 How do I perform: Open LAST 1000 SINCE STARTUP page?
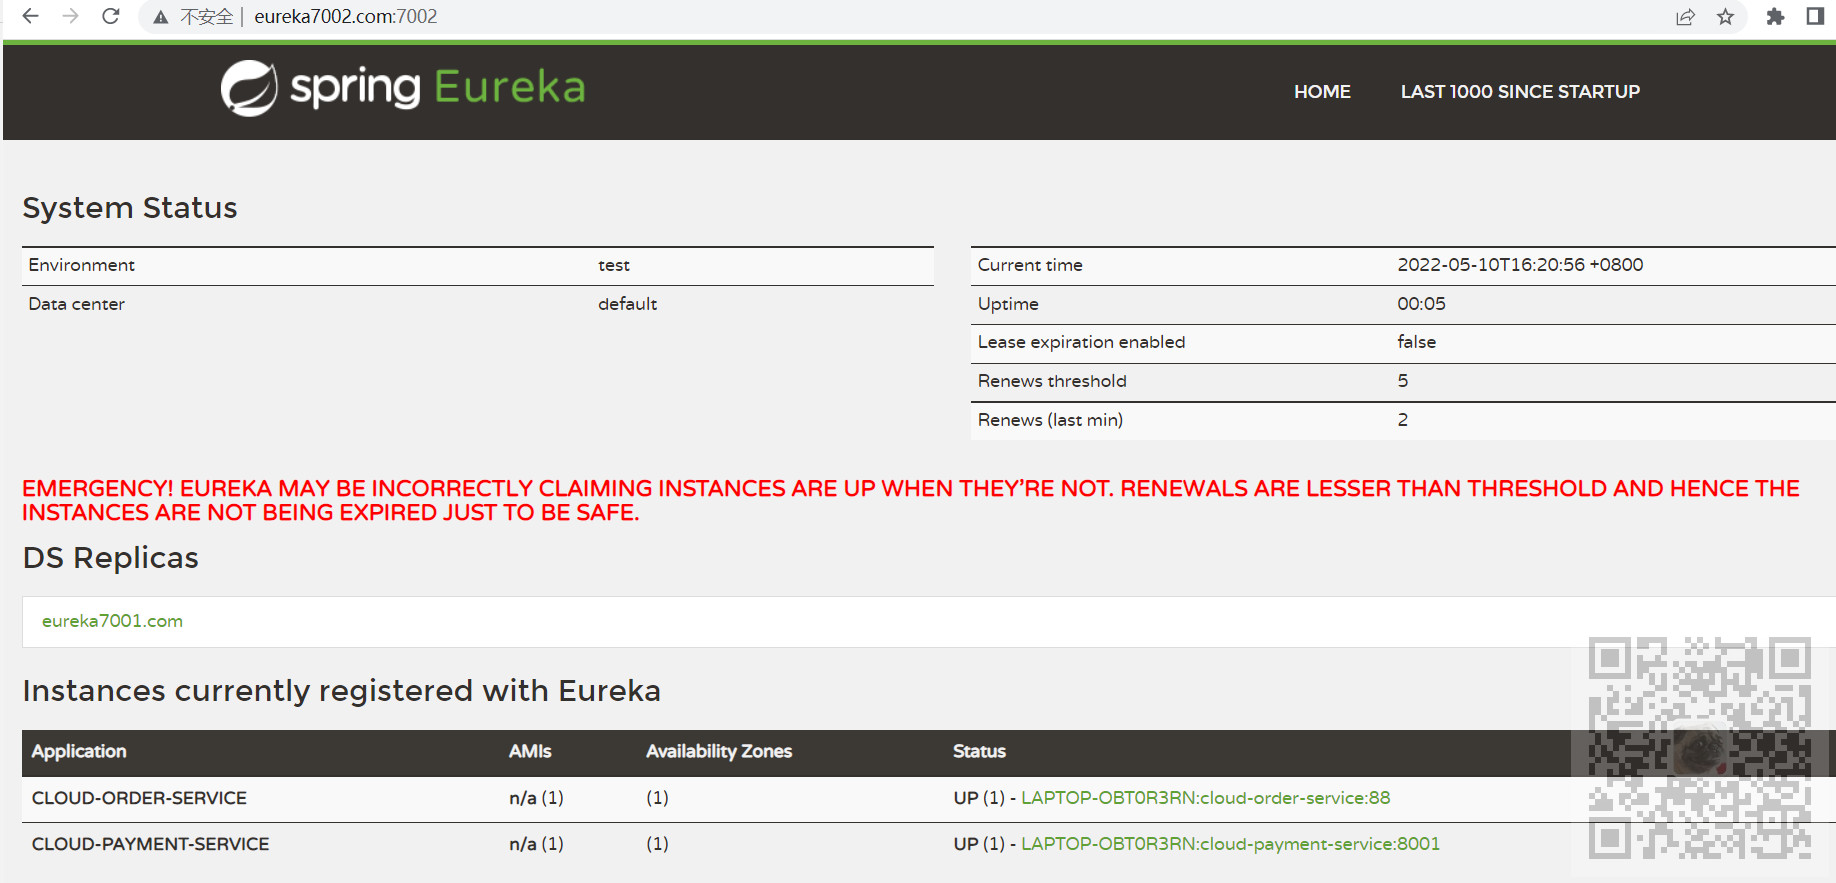(x=1520, y=91)
